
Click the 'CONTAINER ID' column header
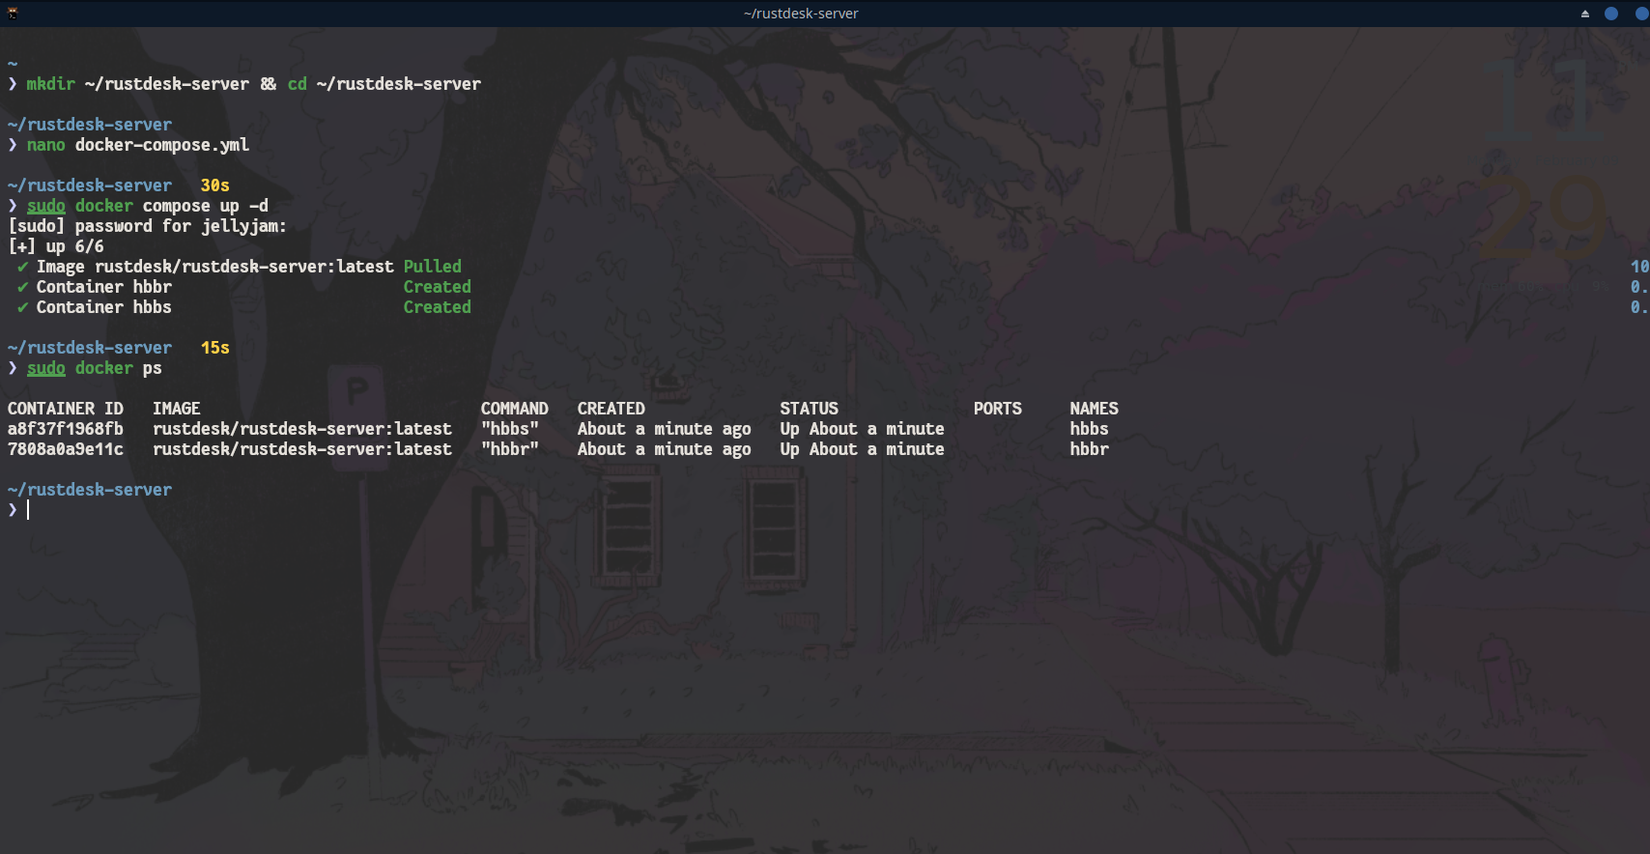click(66, 409)
